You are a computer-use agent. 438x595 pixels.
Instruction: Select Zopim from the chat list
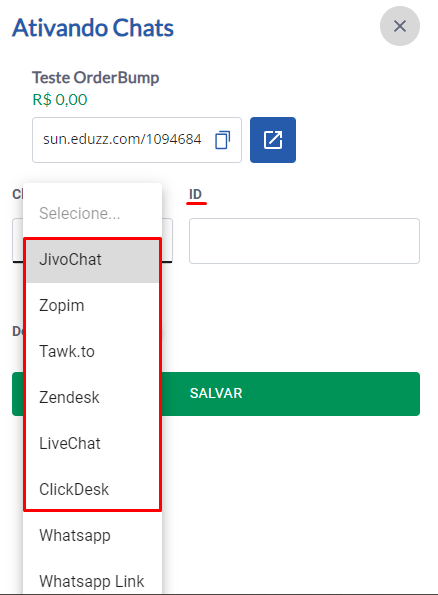click(x=92, y=305)
